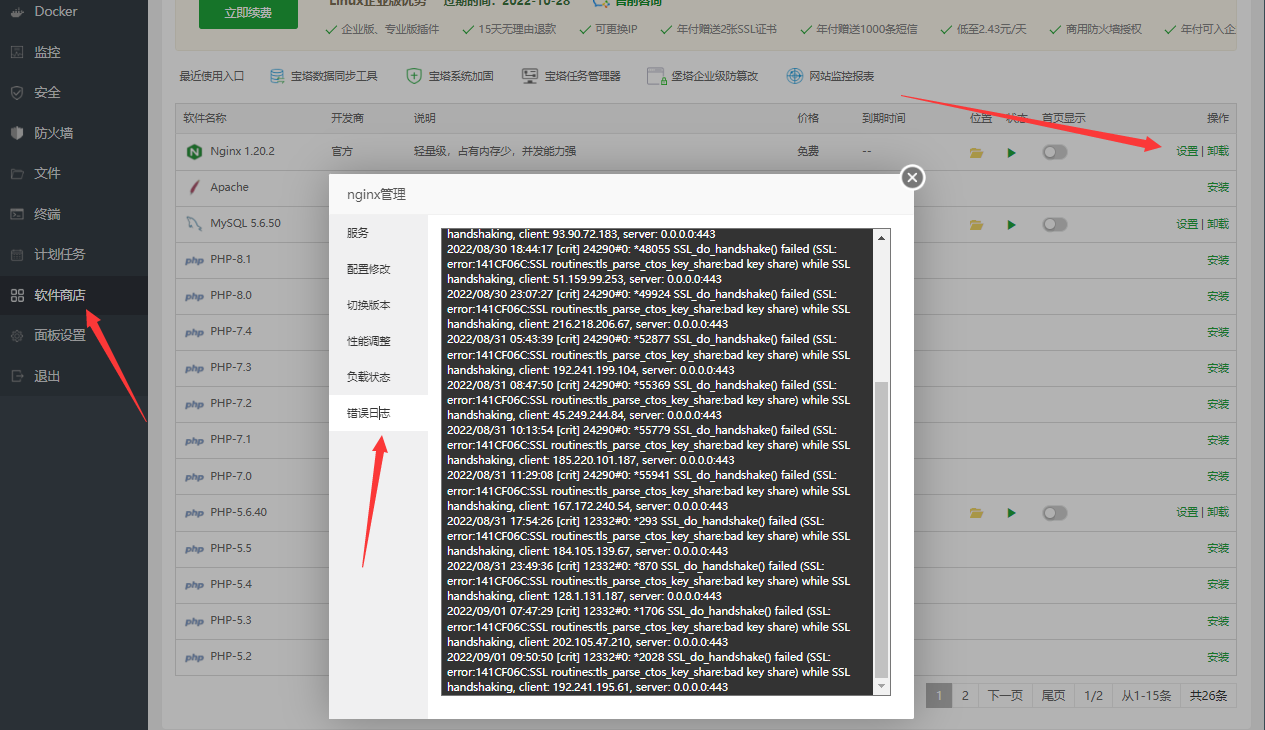Click the 退出 logout icon in sidebar
The width and height of the screenshot is (1265, 730).
click(16, 376)
